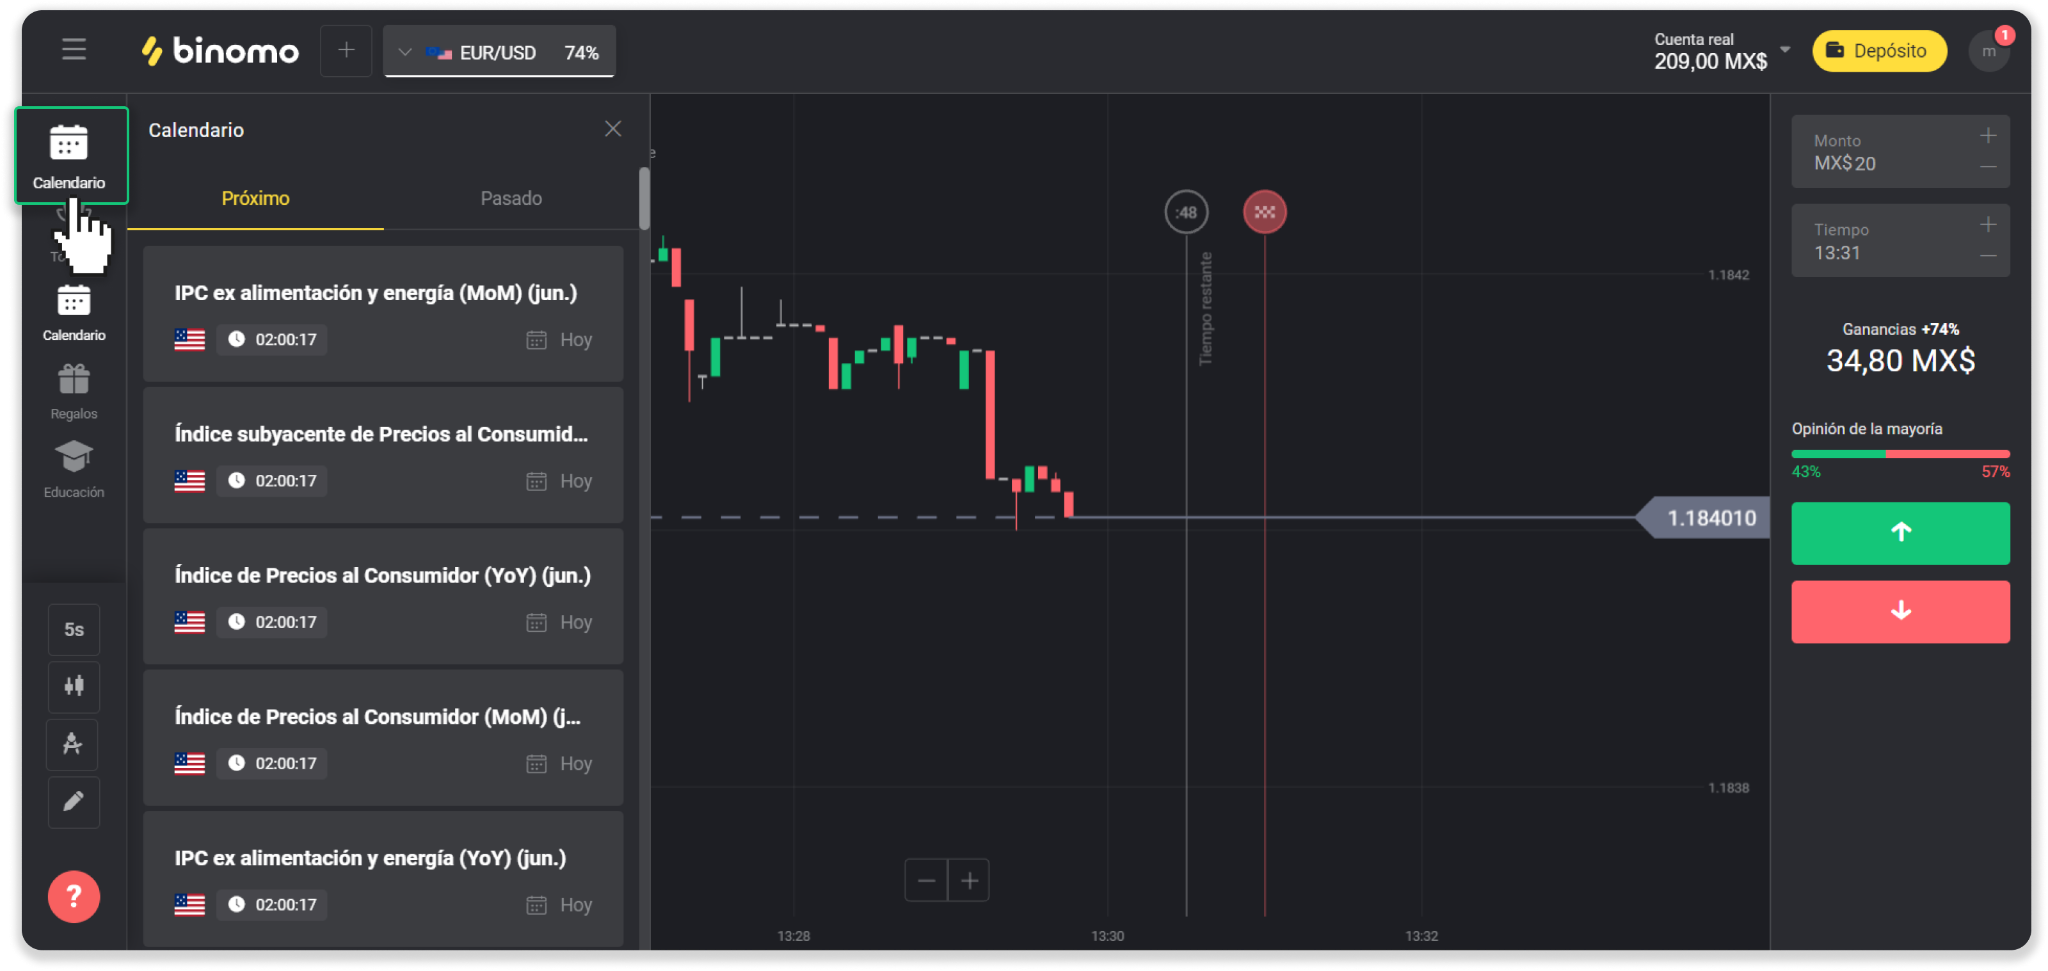Screen dimensions: 2048x971
Task: Switch to the Pasado tab
Action: coord(511,198)
